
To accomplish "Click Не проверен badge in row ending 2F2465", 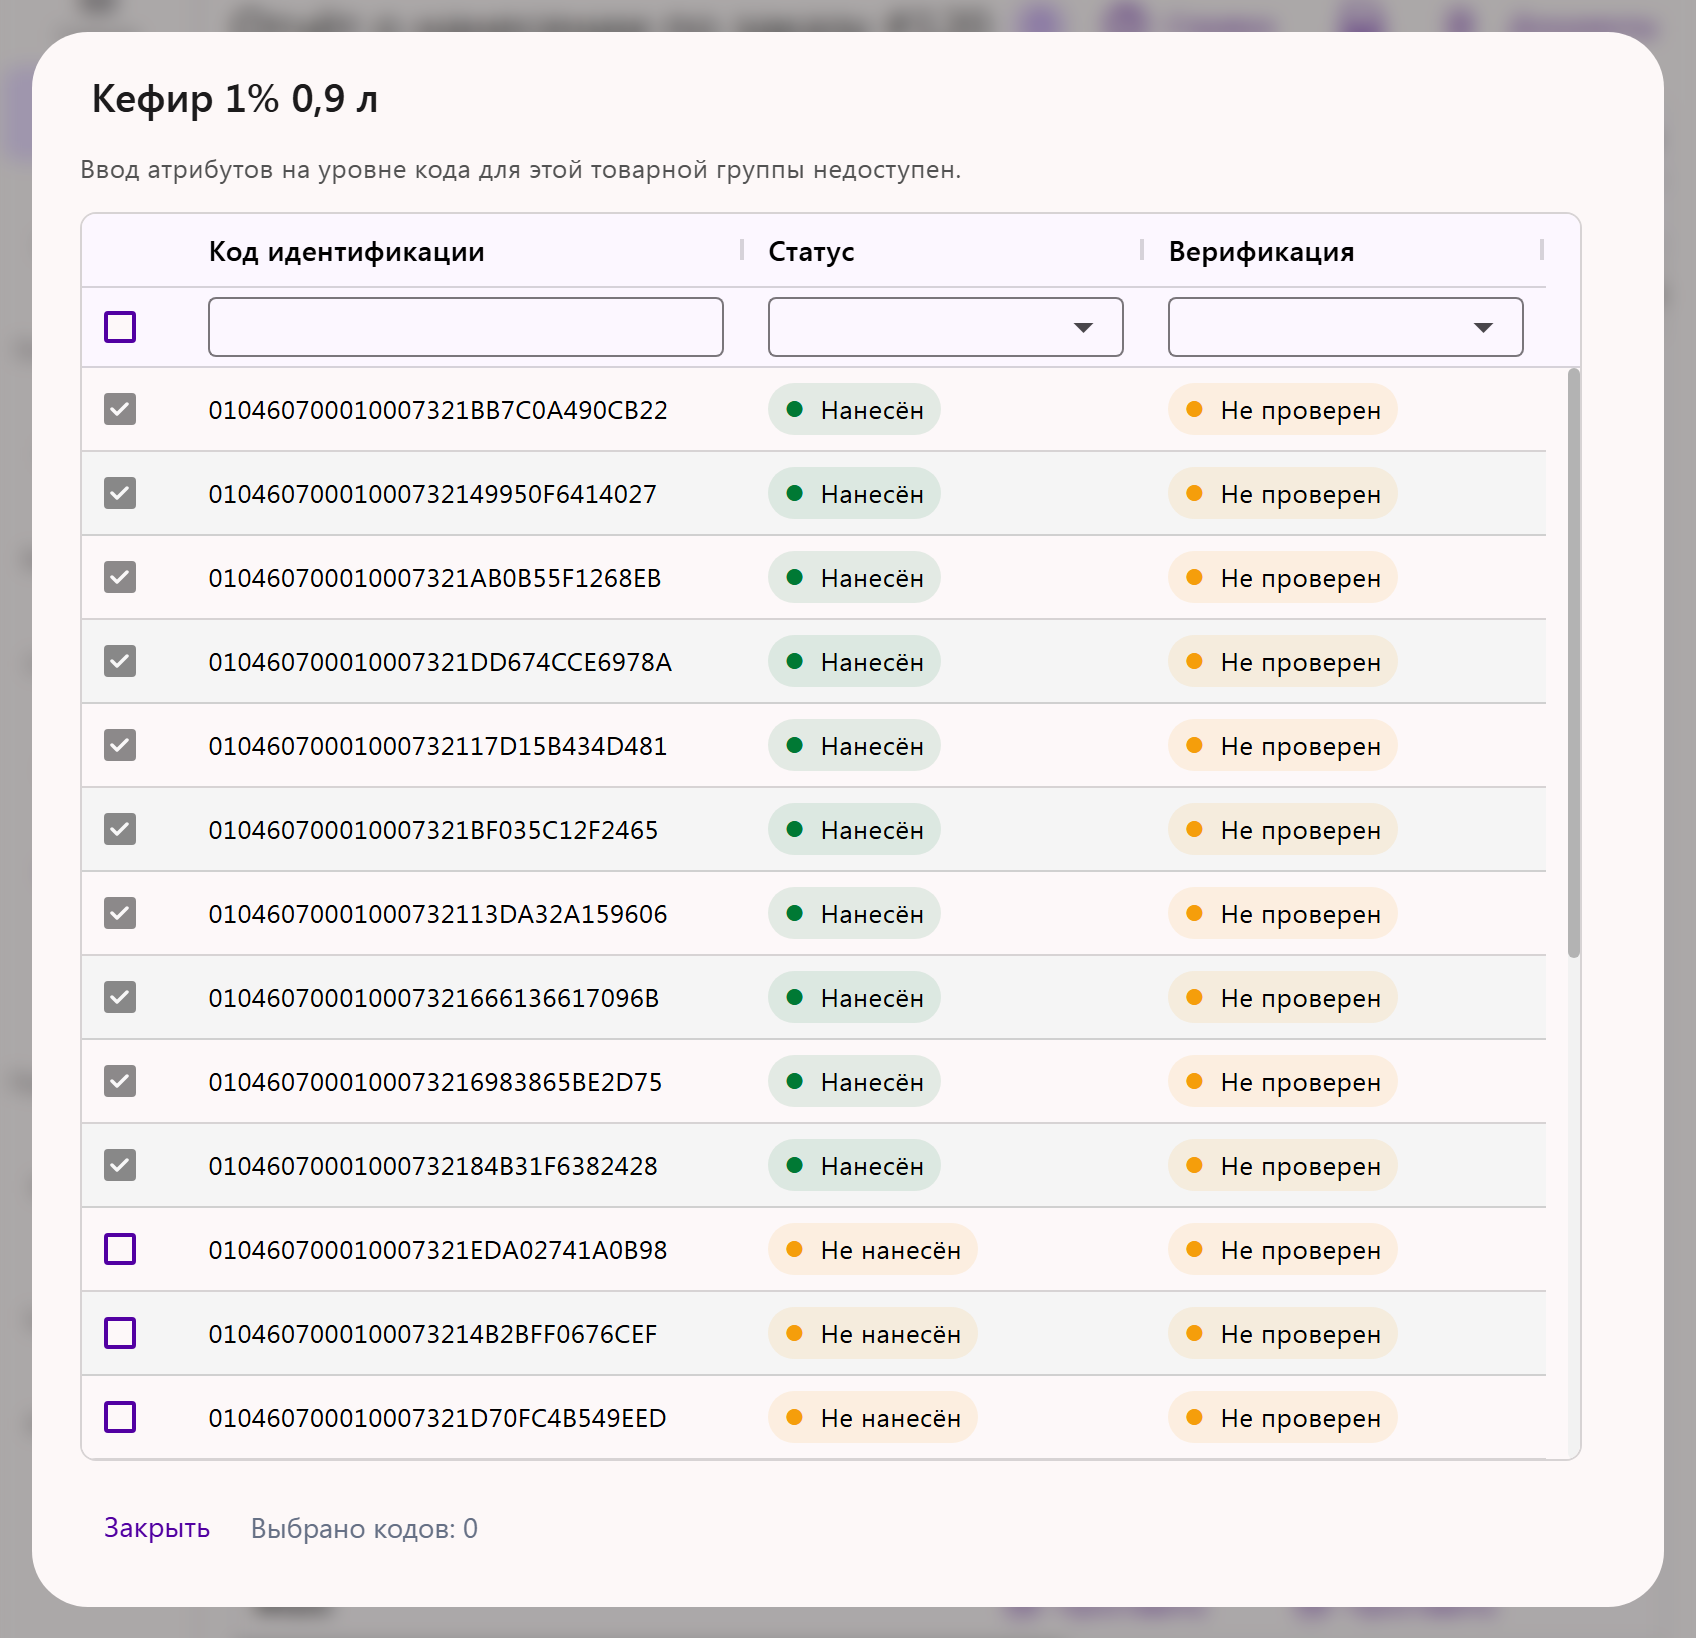I will tap(1282, 829).
